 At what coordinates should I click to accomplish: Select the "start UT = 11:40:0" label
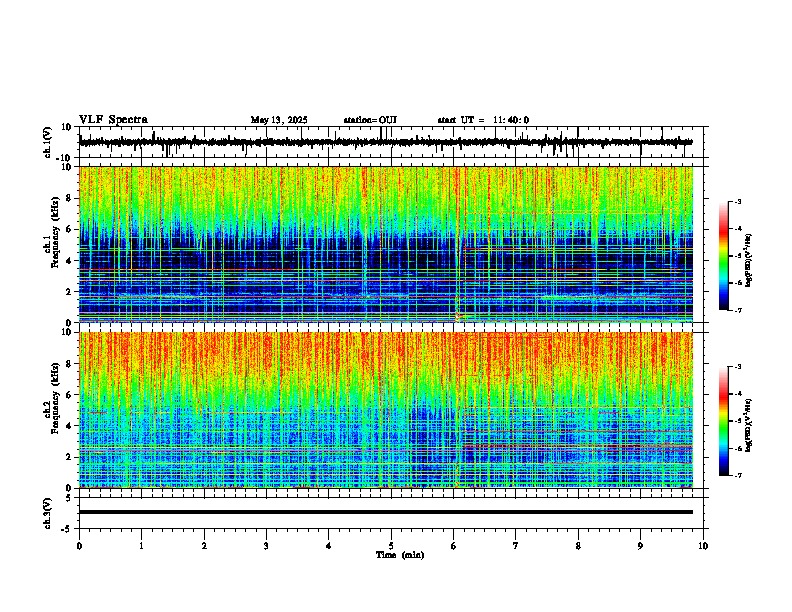[x=483, y=120]
